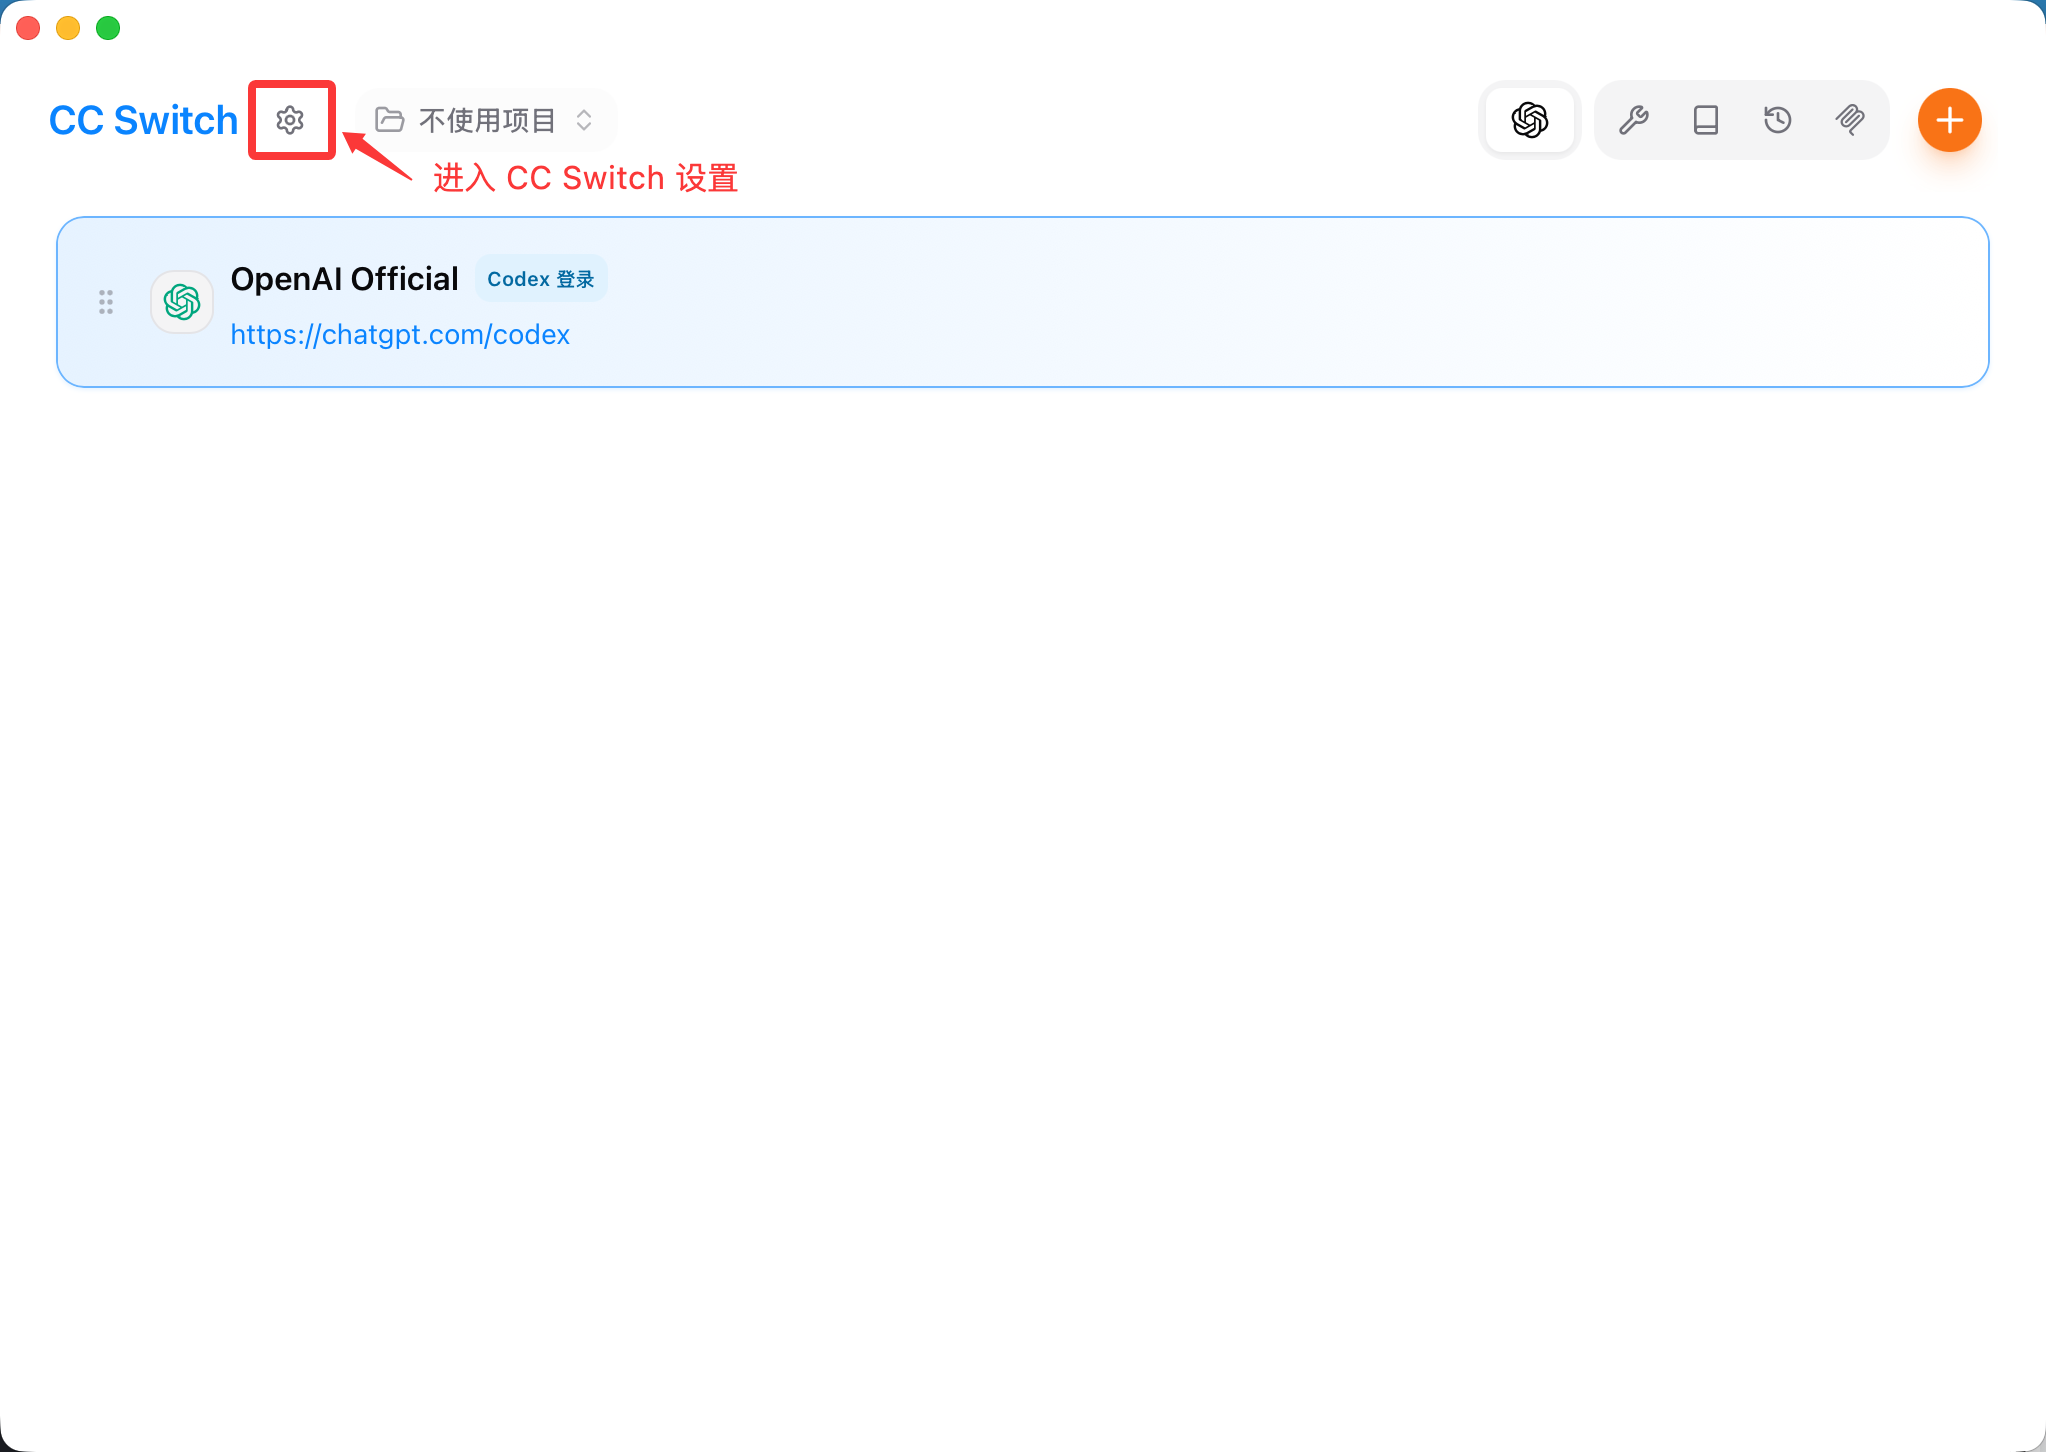The height and width of the screenshot is (1452, 2046).
Task: Click the OpenAI logo on the provider card
Action: [x=182, y=302]
